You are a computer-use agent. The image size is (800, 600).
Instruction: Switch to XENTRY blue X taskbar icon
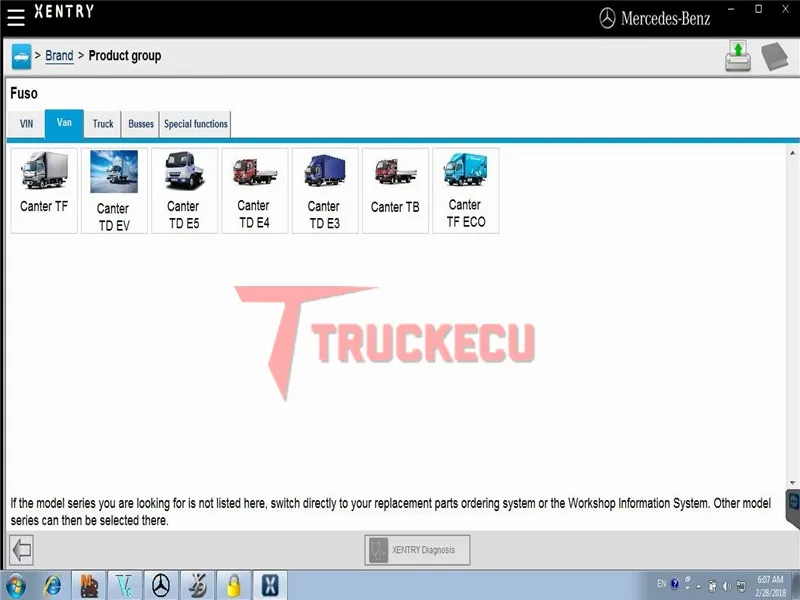click(270, 586)
